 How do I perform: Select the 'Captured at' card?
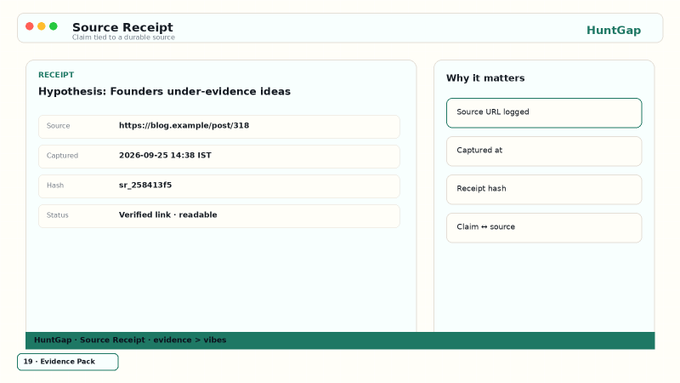544,151
